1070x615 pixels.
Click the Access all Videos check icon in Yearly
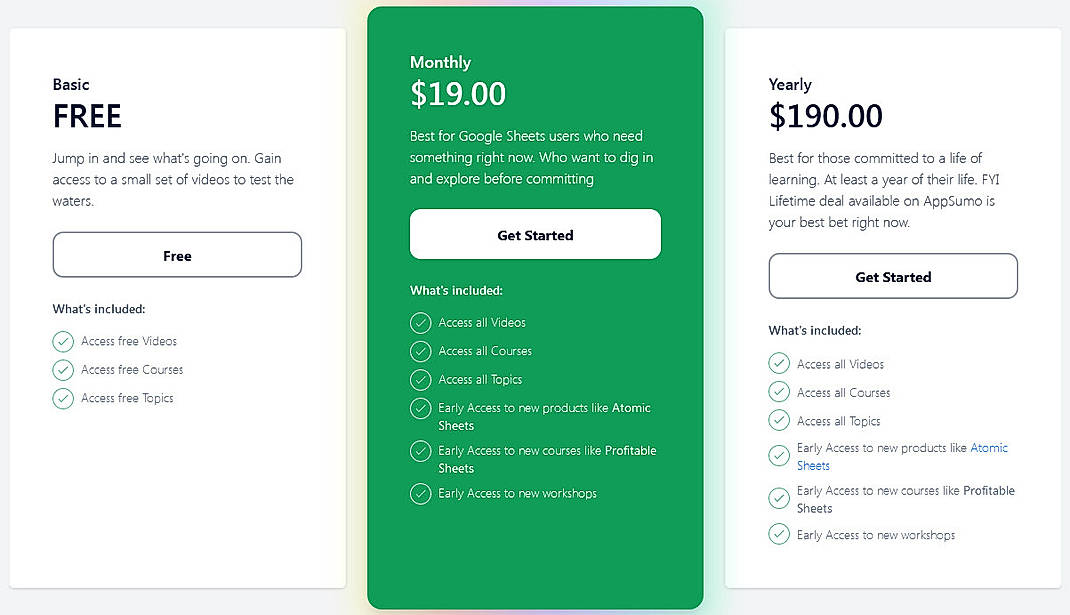[779, 363]
